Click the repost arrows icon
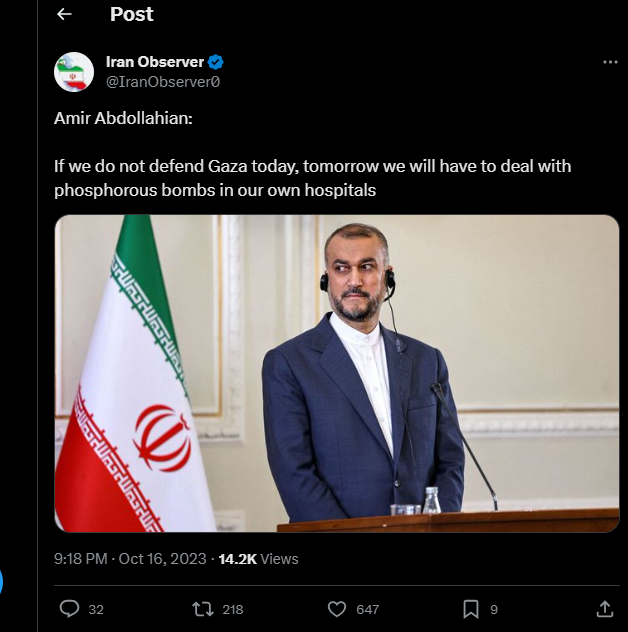 [x=202, y=608]
